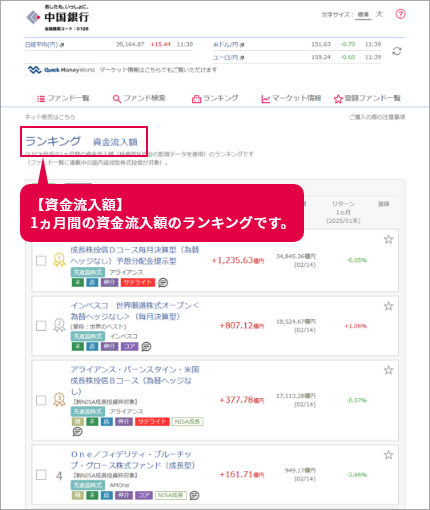Open インベスコ 世界厳選株式オープン fund link
430x510 pixels.
click(135, 311)
